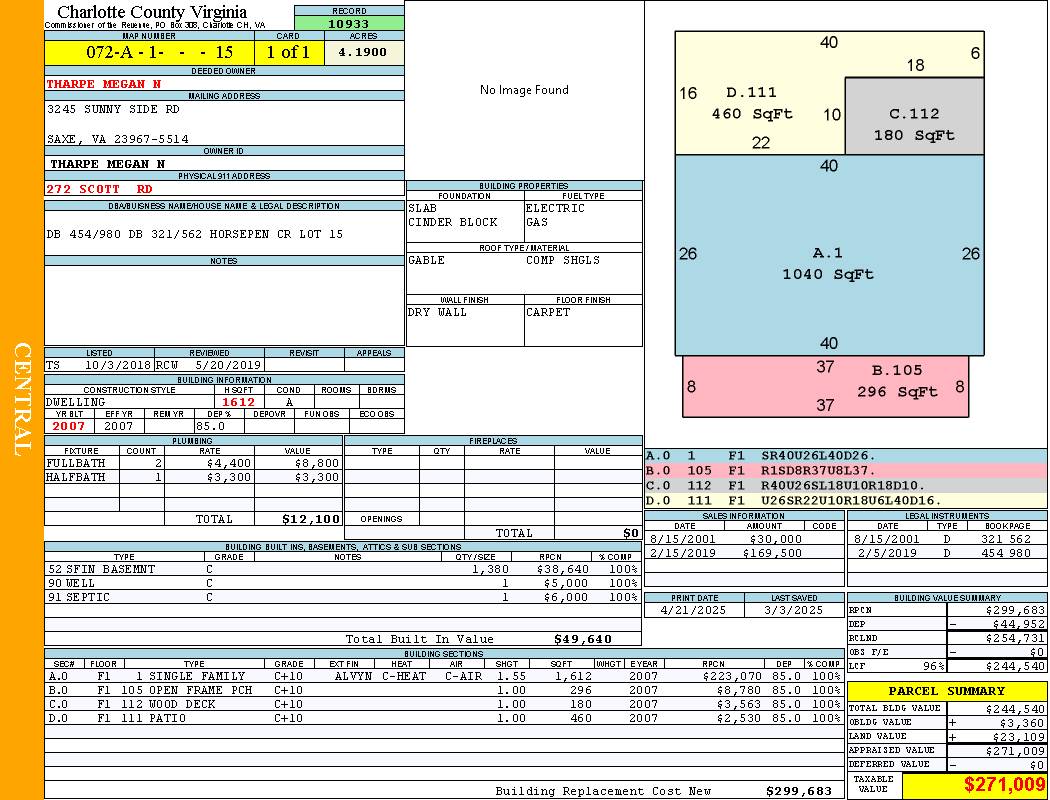Click the vertical CENTRAL sidebar label
The image size is (1050, 800).
(23, 400)
